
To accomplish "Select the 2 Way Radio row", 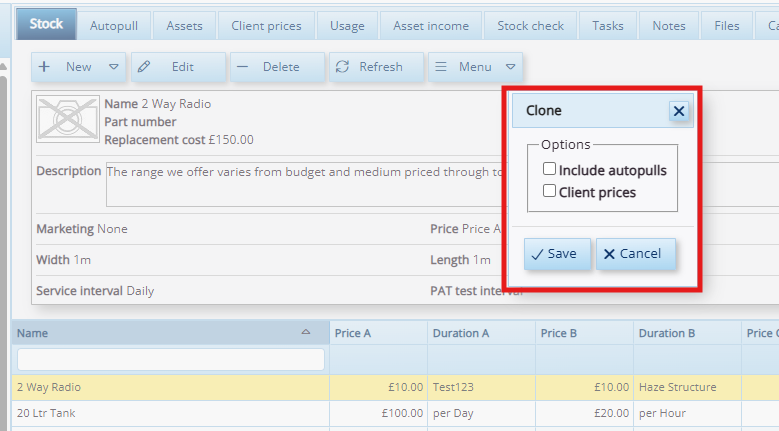I will point(395,387).
